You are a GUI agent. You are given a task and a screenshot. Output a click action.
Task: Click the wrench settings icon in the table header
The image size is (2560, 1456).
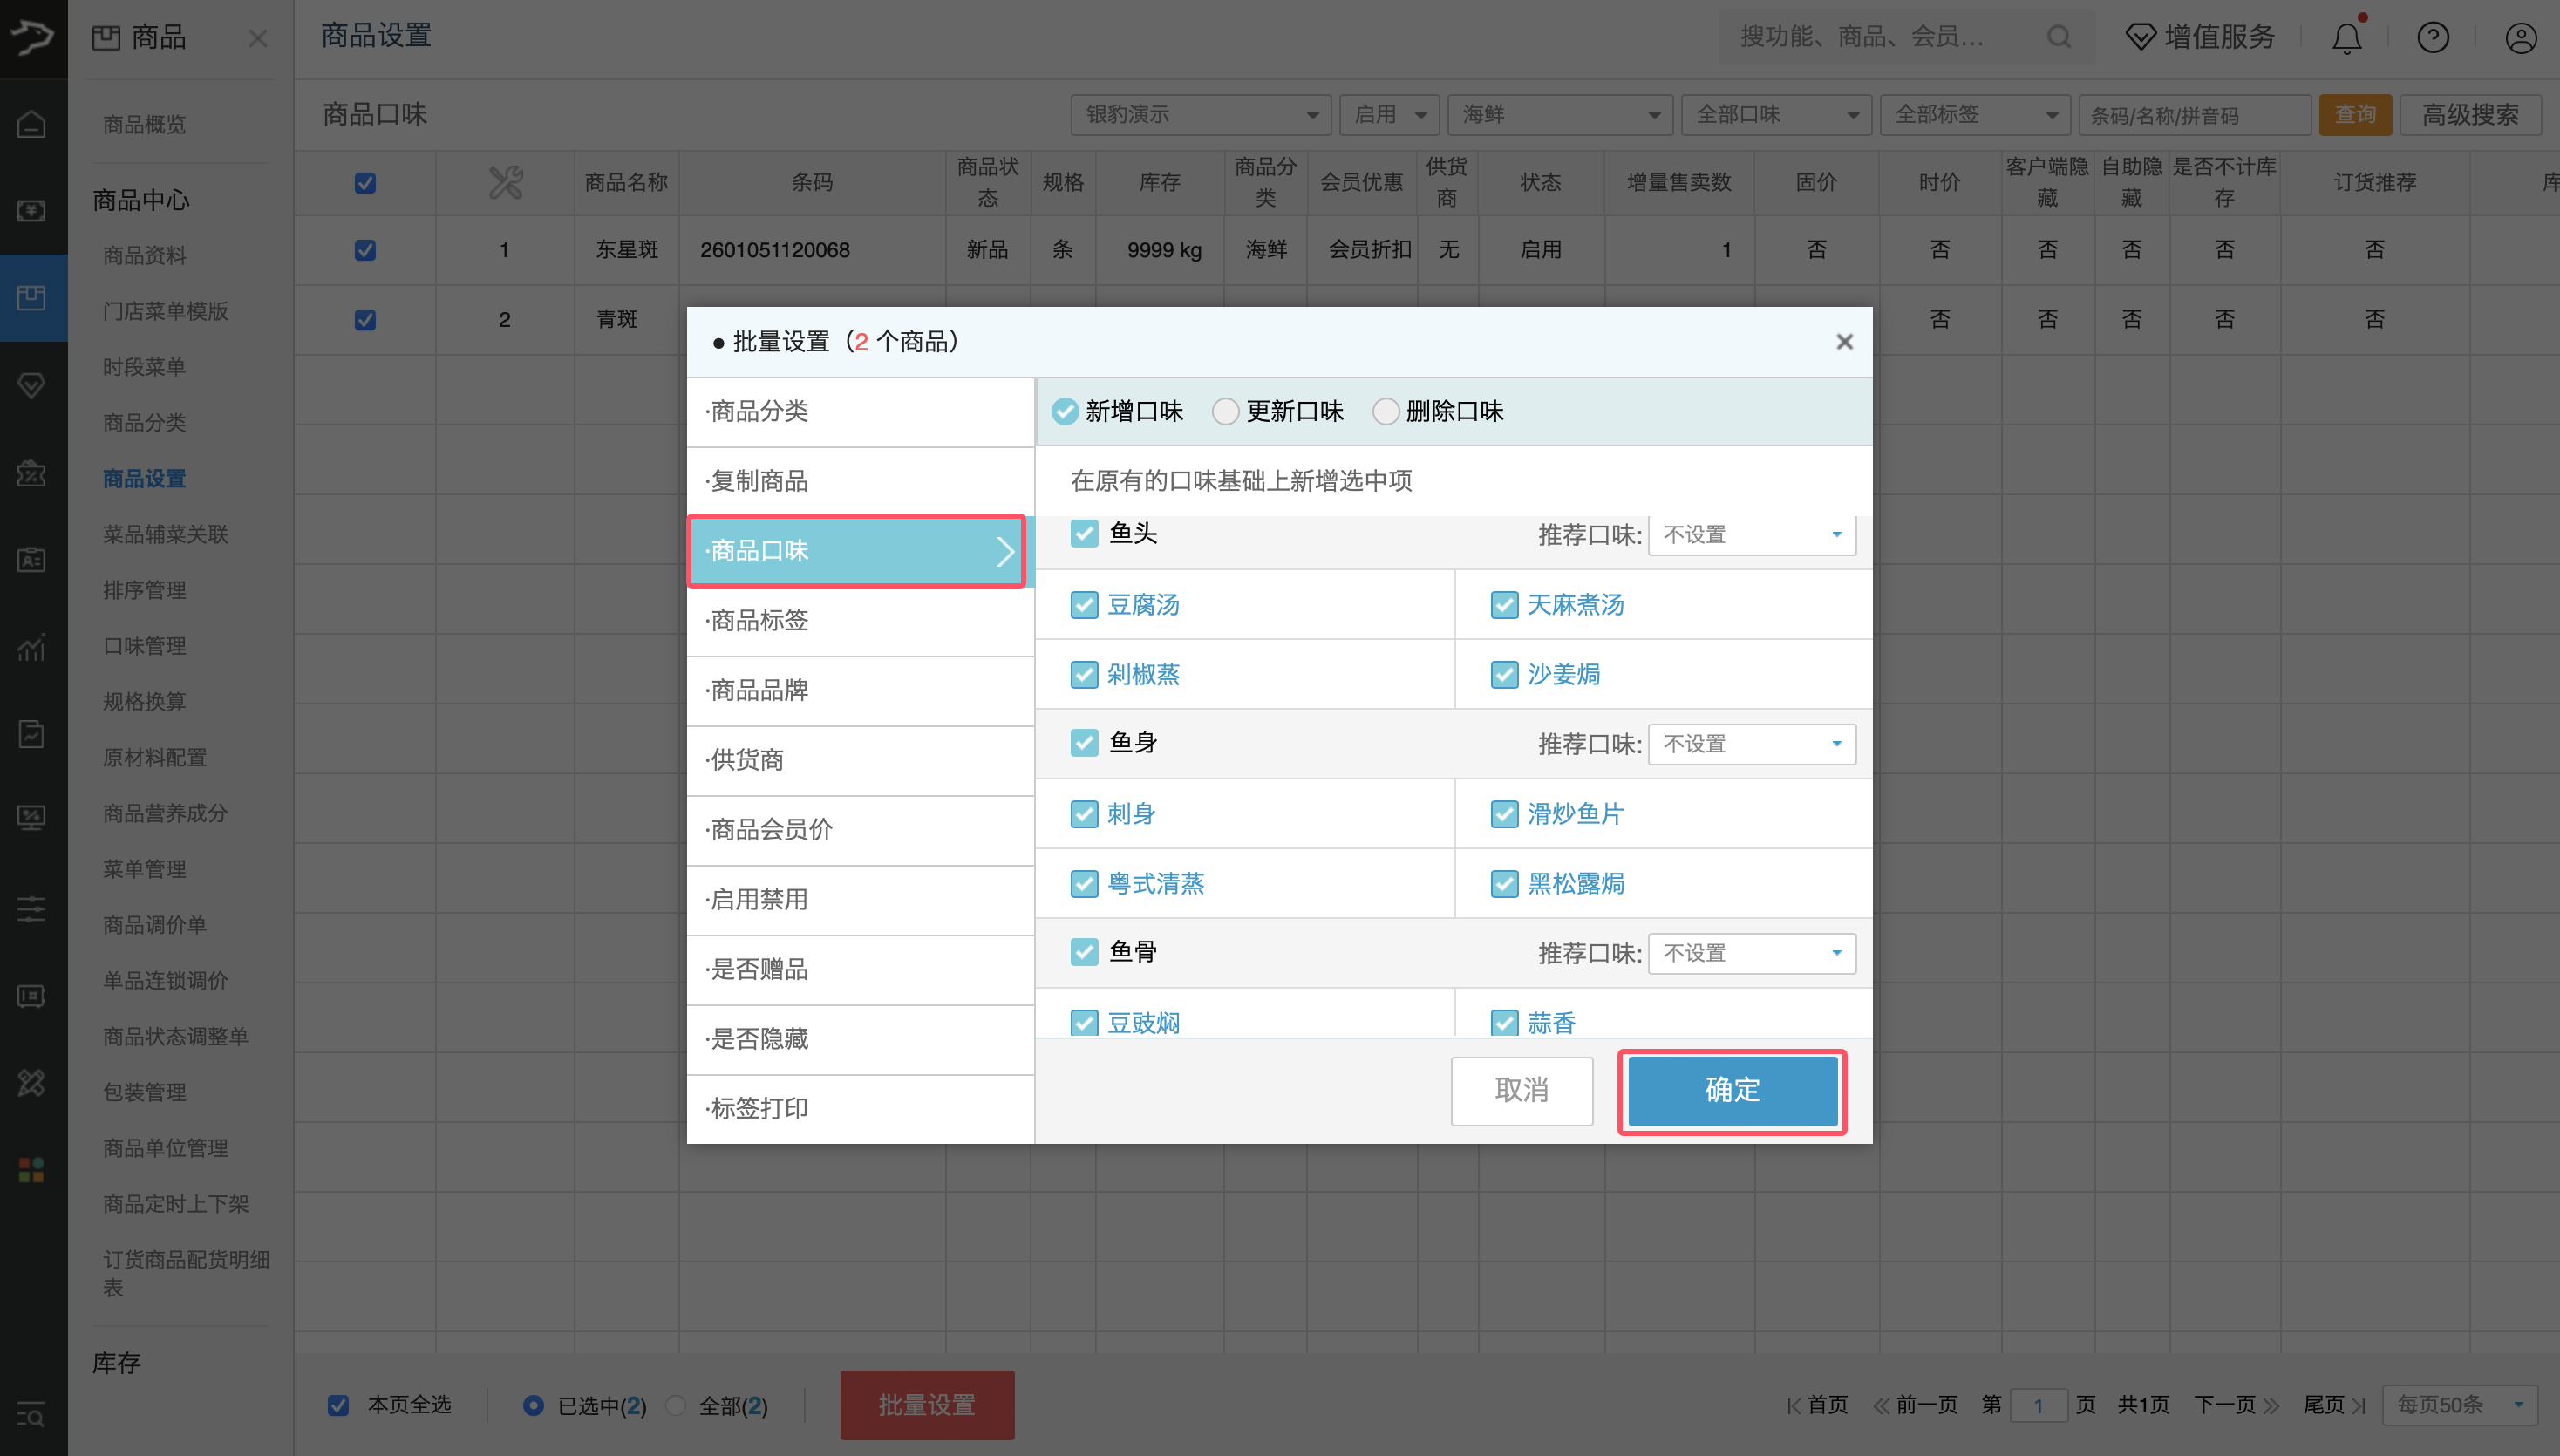pyautogui.click(x=505, y=182)
